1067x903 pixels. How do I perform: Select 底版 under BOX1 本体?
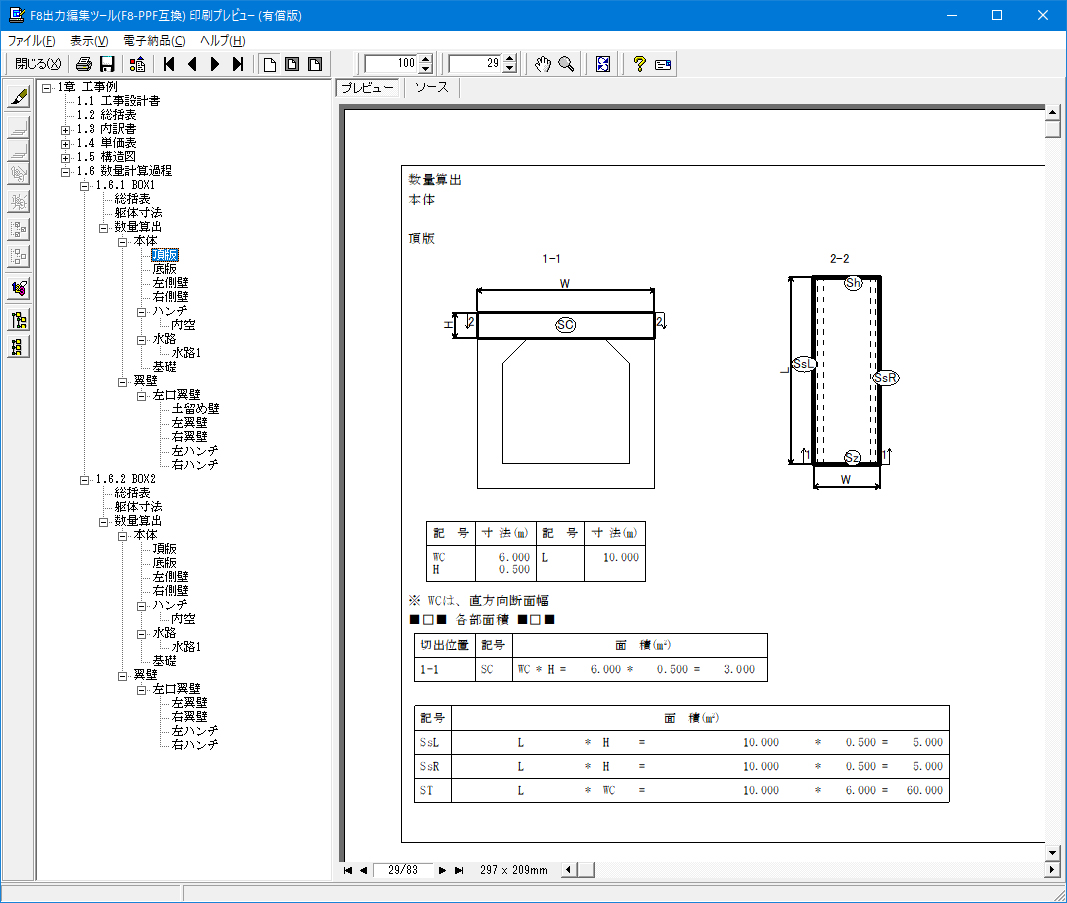[165, 269]
